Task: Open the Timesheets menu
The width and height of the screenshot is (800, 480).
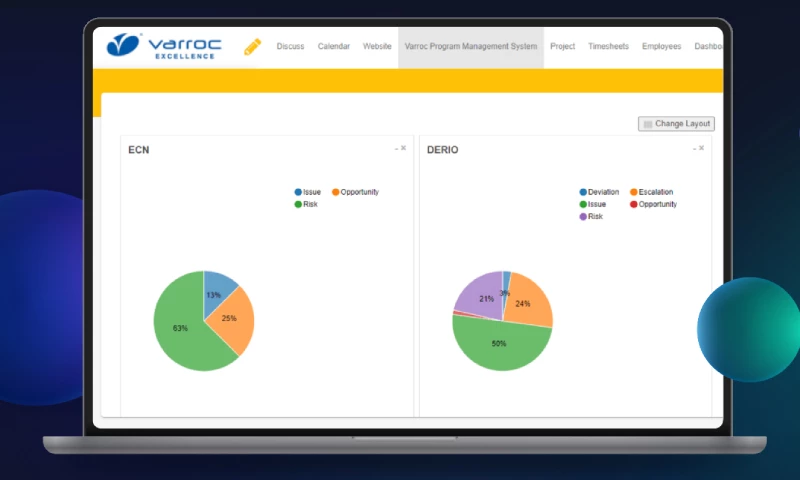Action: [x=608, y=46]
